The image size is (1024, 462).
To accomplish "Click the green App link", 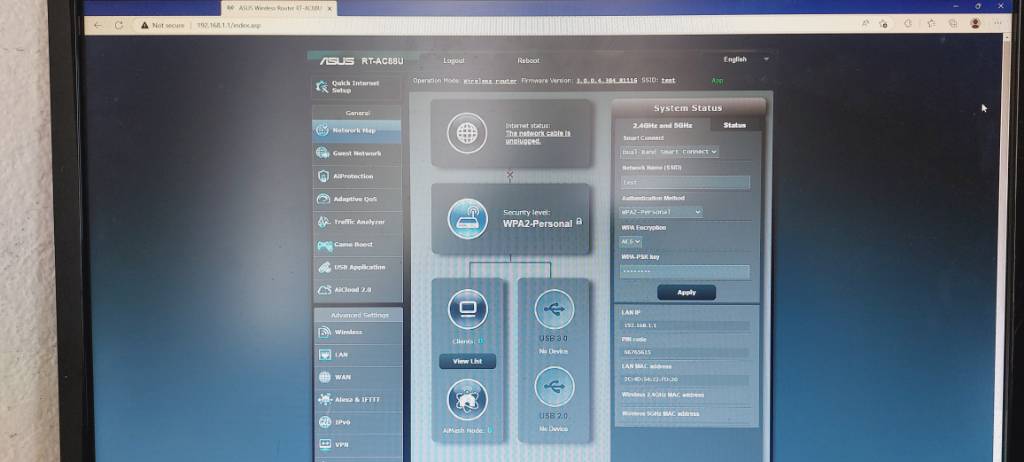I will [717, 80].
